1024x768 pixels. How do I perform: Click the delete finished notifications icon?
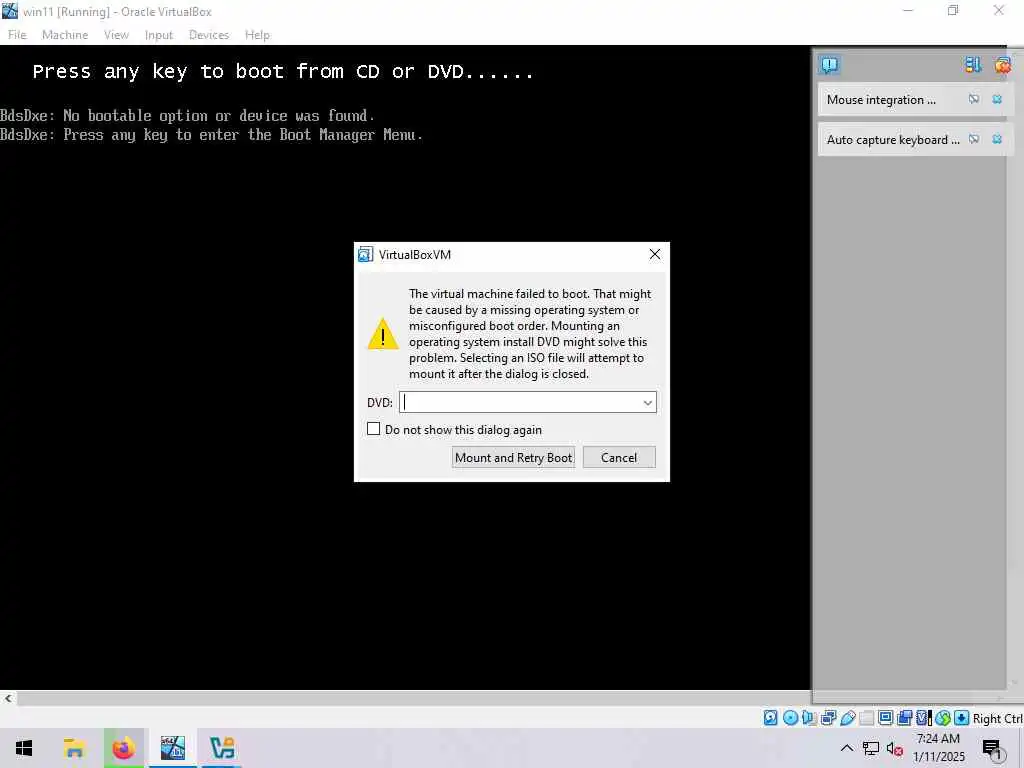1002,65
